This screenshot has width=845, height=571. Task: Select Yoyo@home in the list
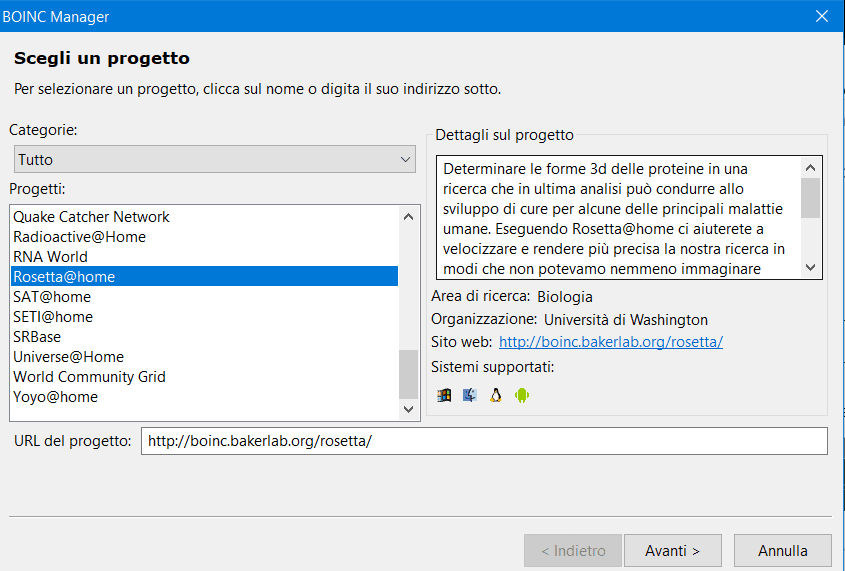[205, 396]
